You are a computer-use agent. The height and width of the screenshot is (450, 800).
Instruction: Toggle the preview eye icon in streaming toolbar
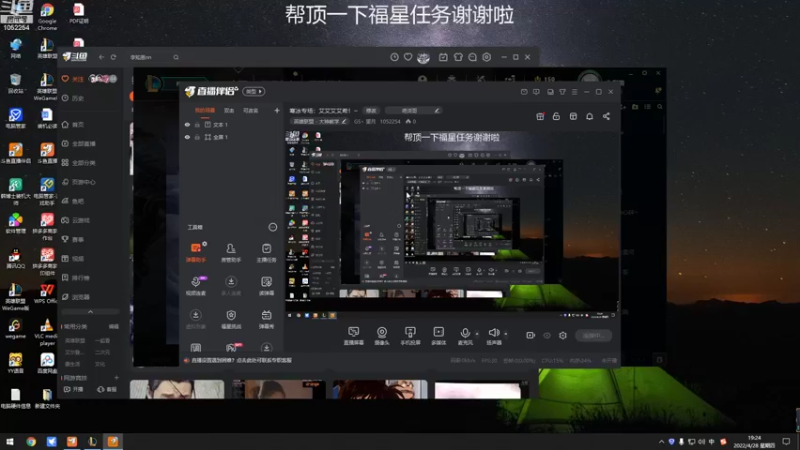(547, 335)
